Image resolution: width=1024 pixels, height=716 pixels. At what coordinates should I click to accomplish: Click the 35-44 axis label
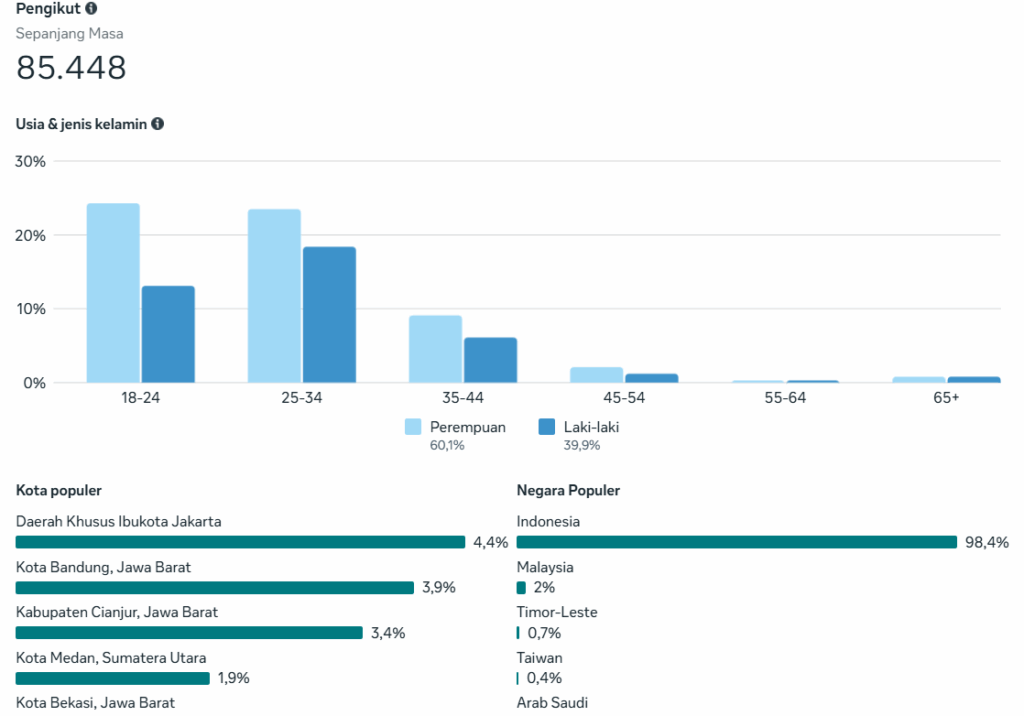coord(463,397)
